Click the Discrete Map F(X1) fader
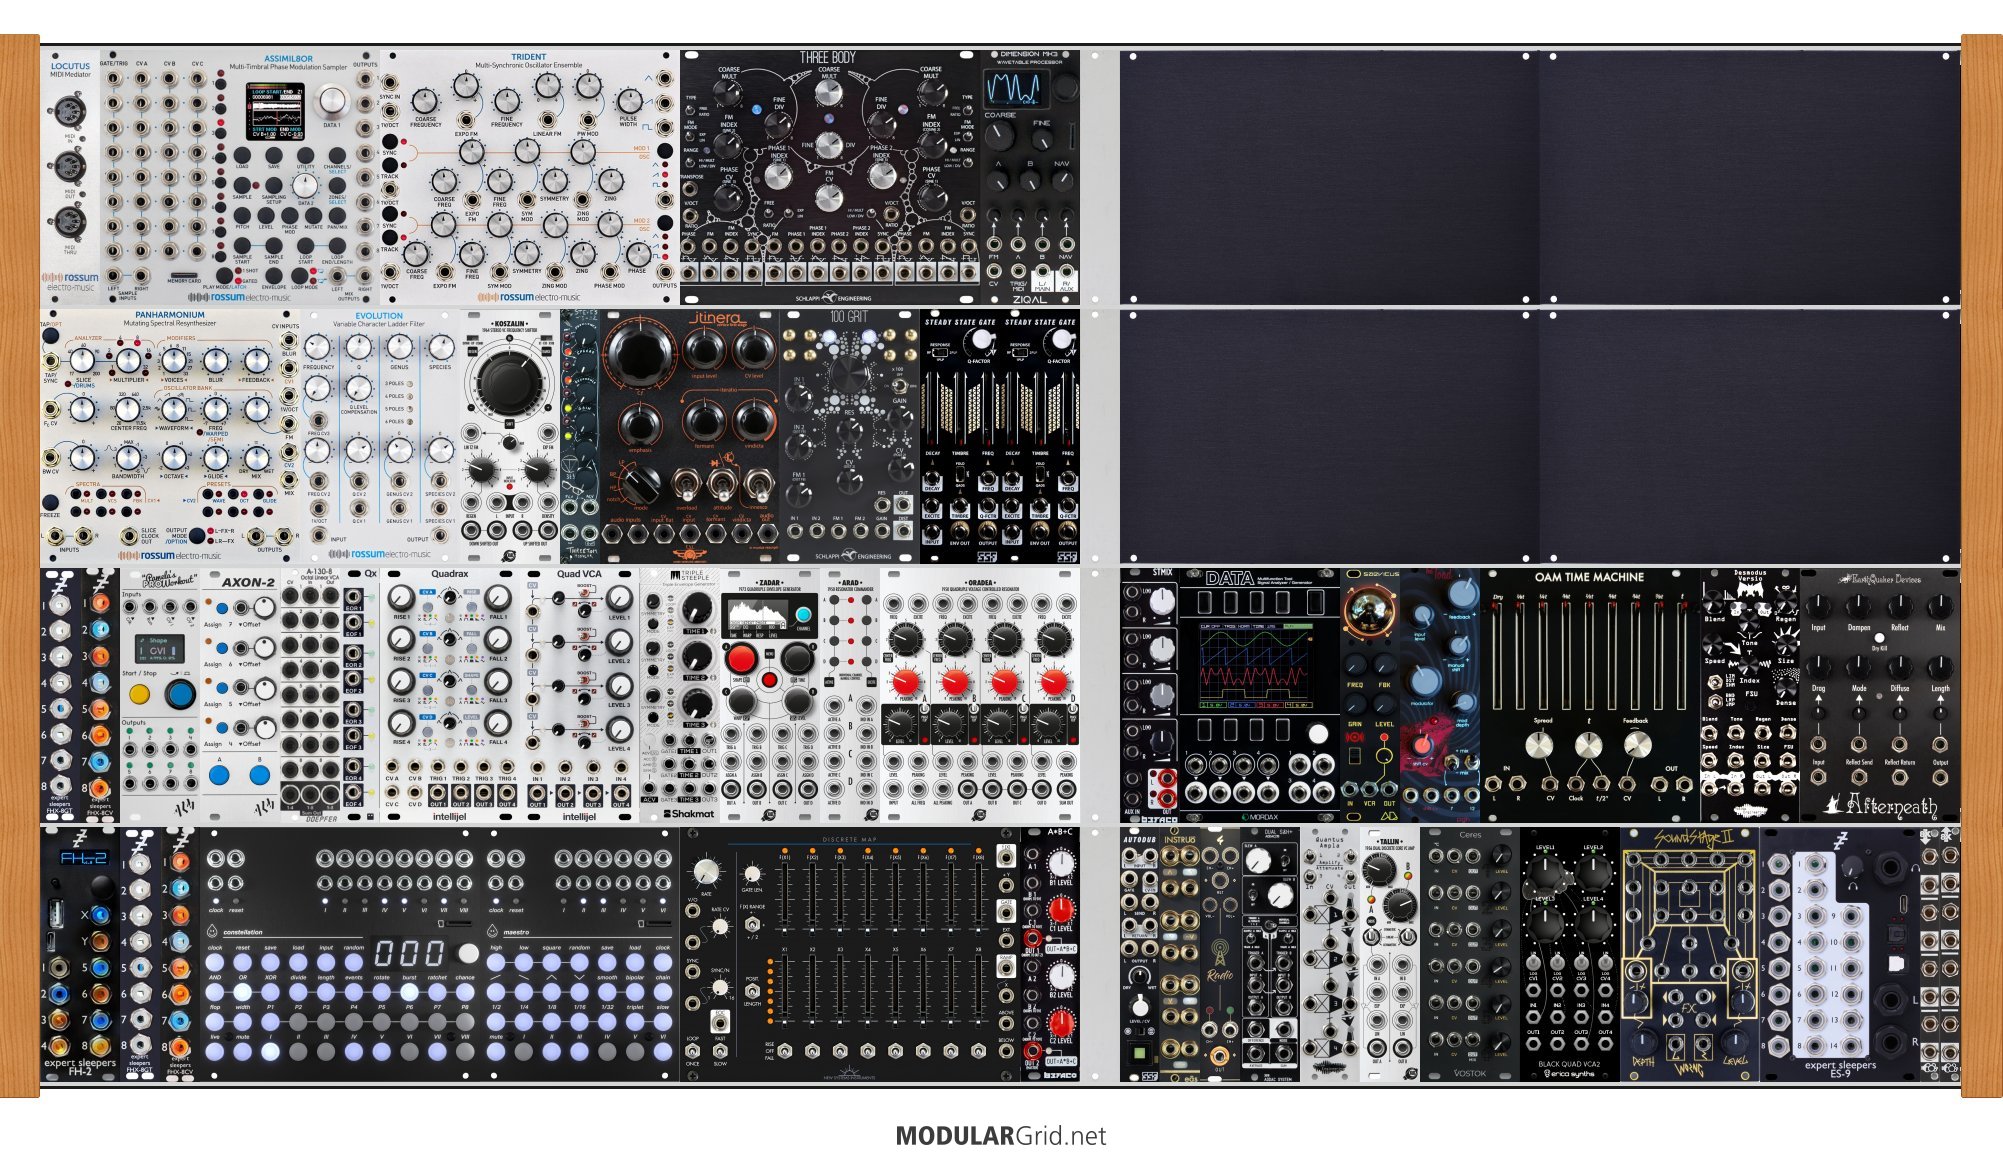Screen dimensions: 2003x1157 (x=785, y=897)
